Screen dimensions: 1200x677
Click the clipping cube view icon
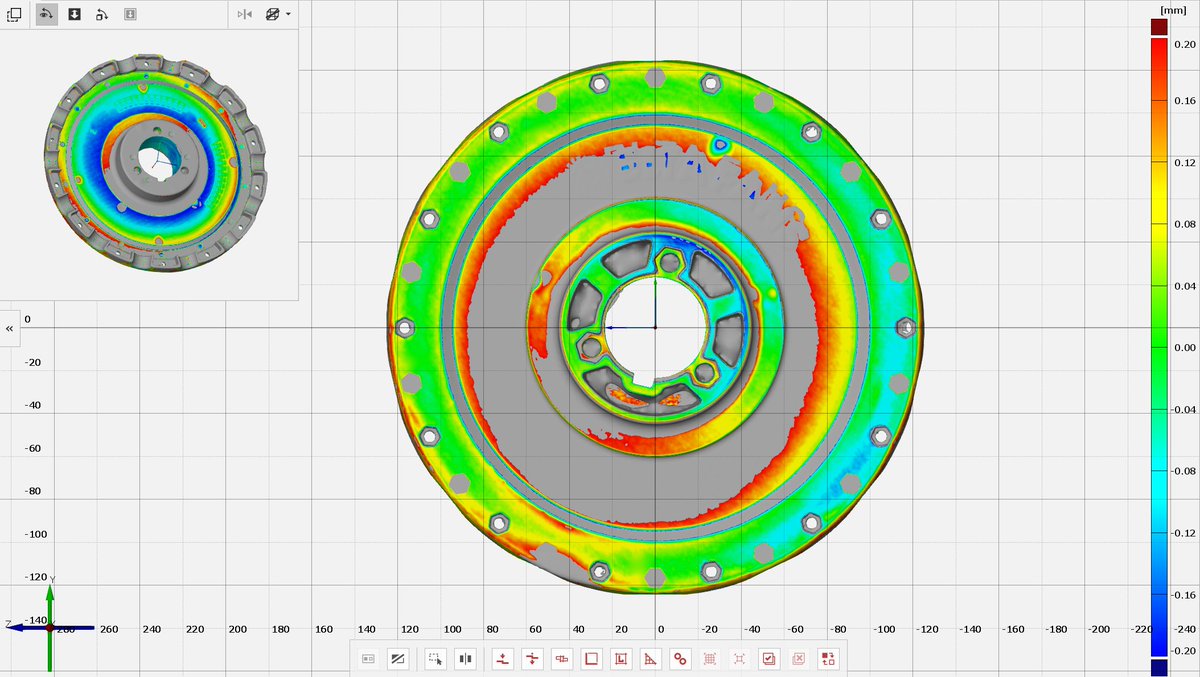[272, 14]
